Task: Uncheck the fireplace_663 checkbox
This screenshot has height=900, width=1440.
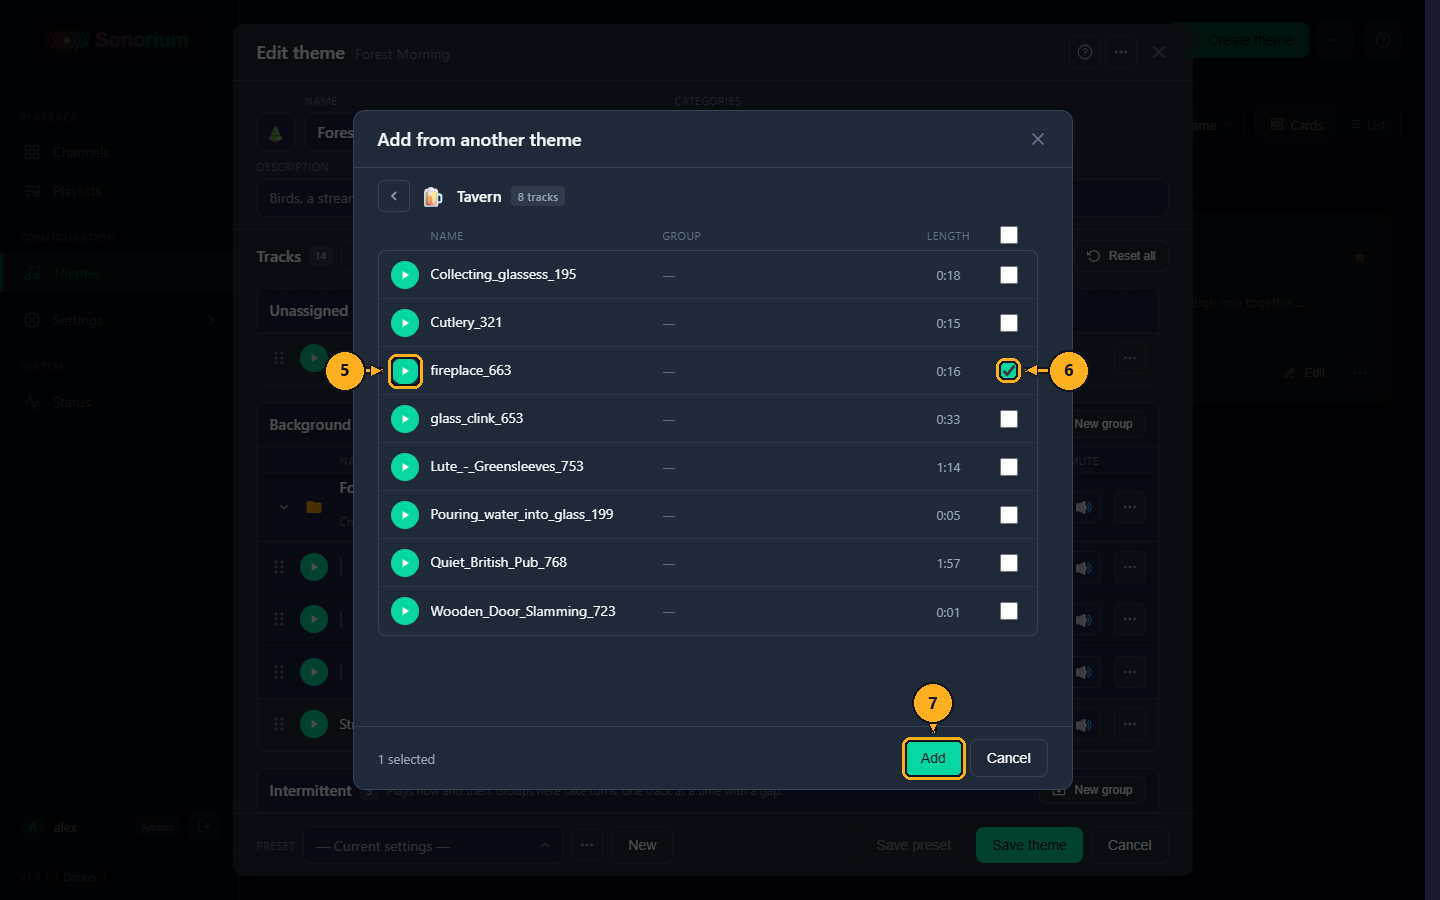Action: (1009, 371)
